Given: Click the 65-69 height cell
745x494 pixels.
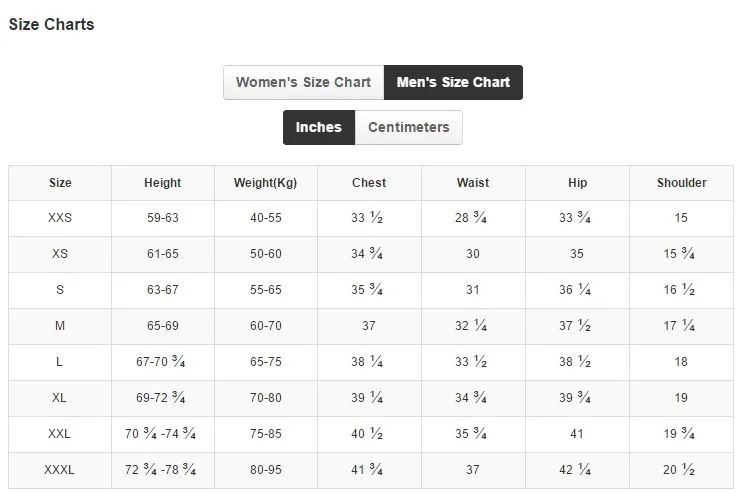Looking at the screenshot, I should (163, 326).
